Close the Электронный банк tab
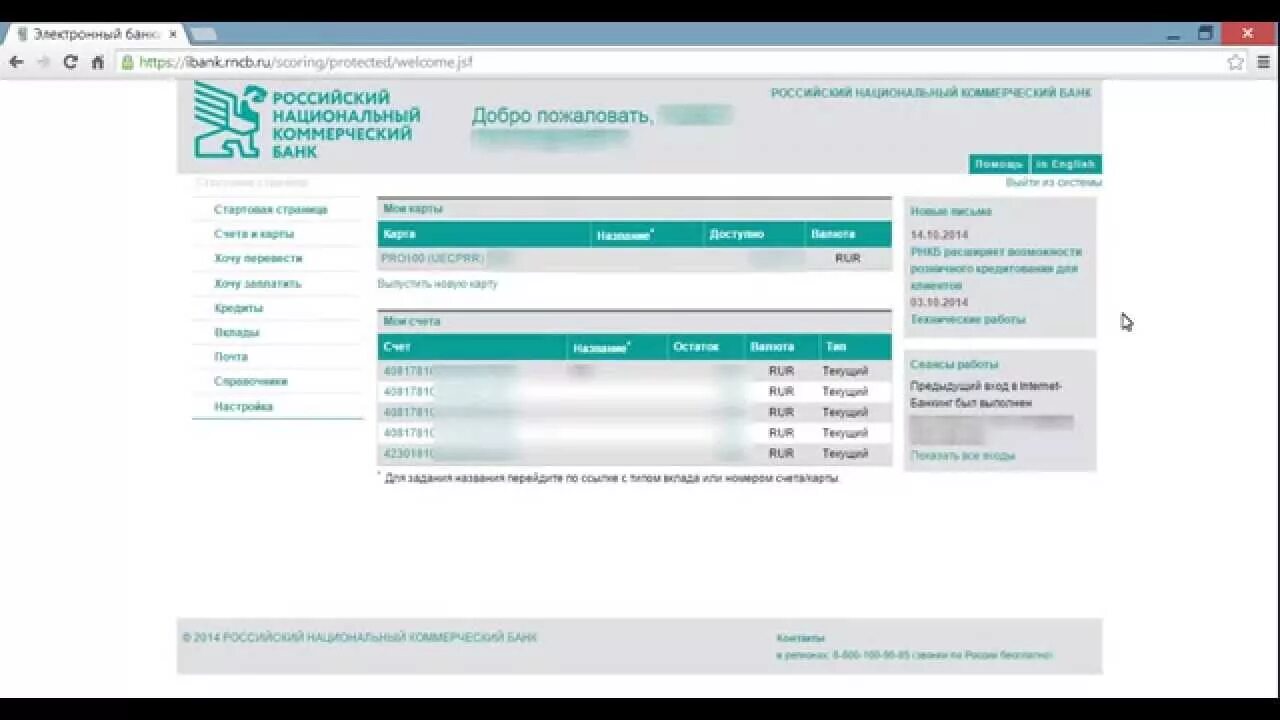The image size is (1280, 720). (172, 34)
